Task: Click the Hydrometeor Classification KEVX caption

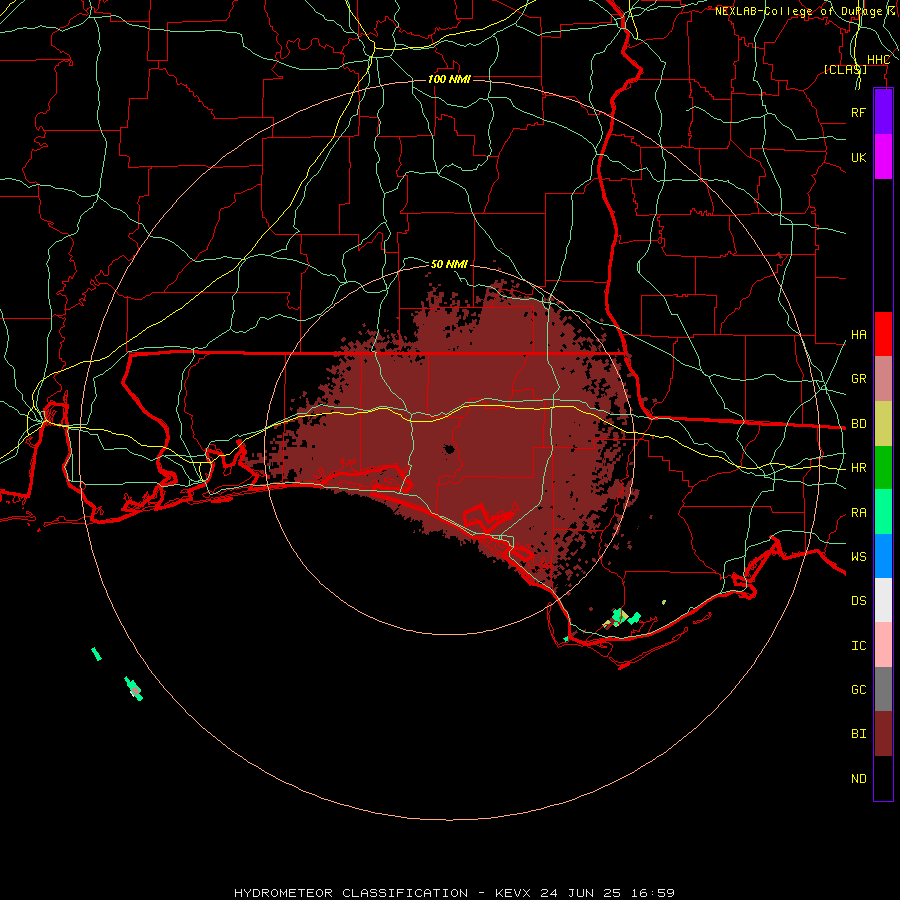Action: tap(454, 893)
